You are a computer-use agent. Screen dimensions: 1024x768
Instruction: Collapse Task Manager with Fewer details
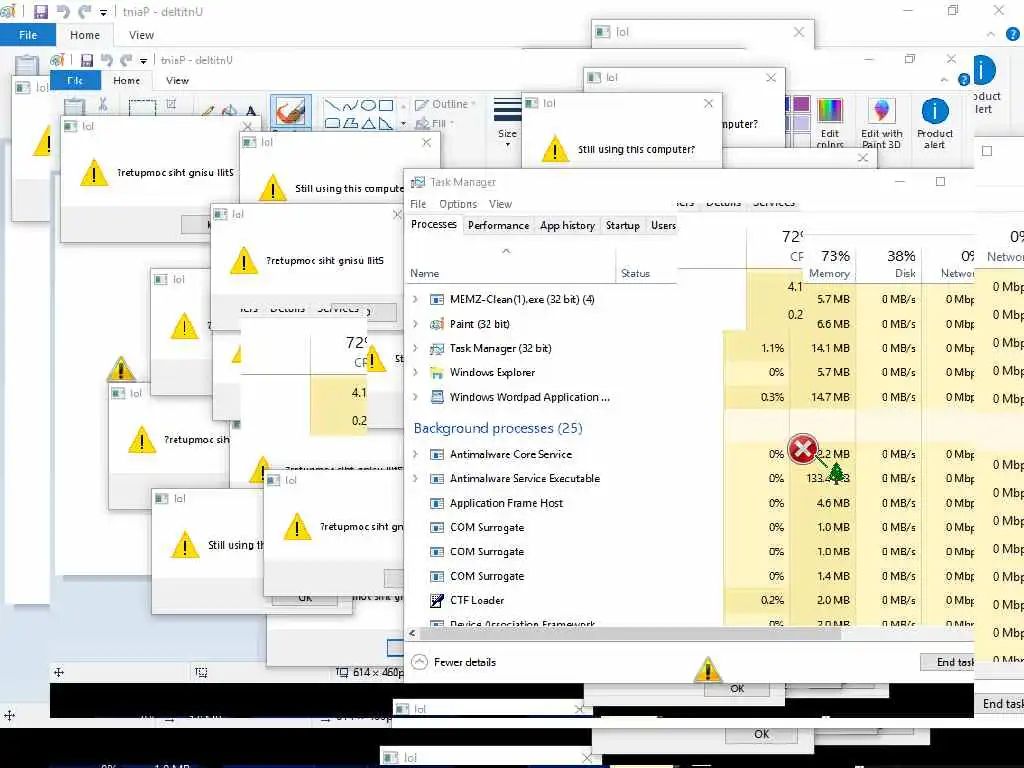(x=454, y=662)
